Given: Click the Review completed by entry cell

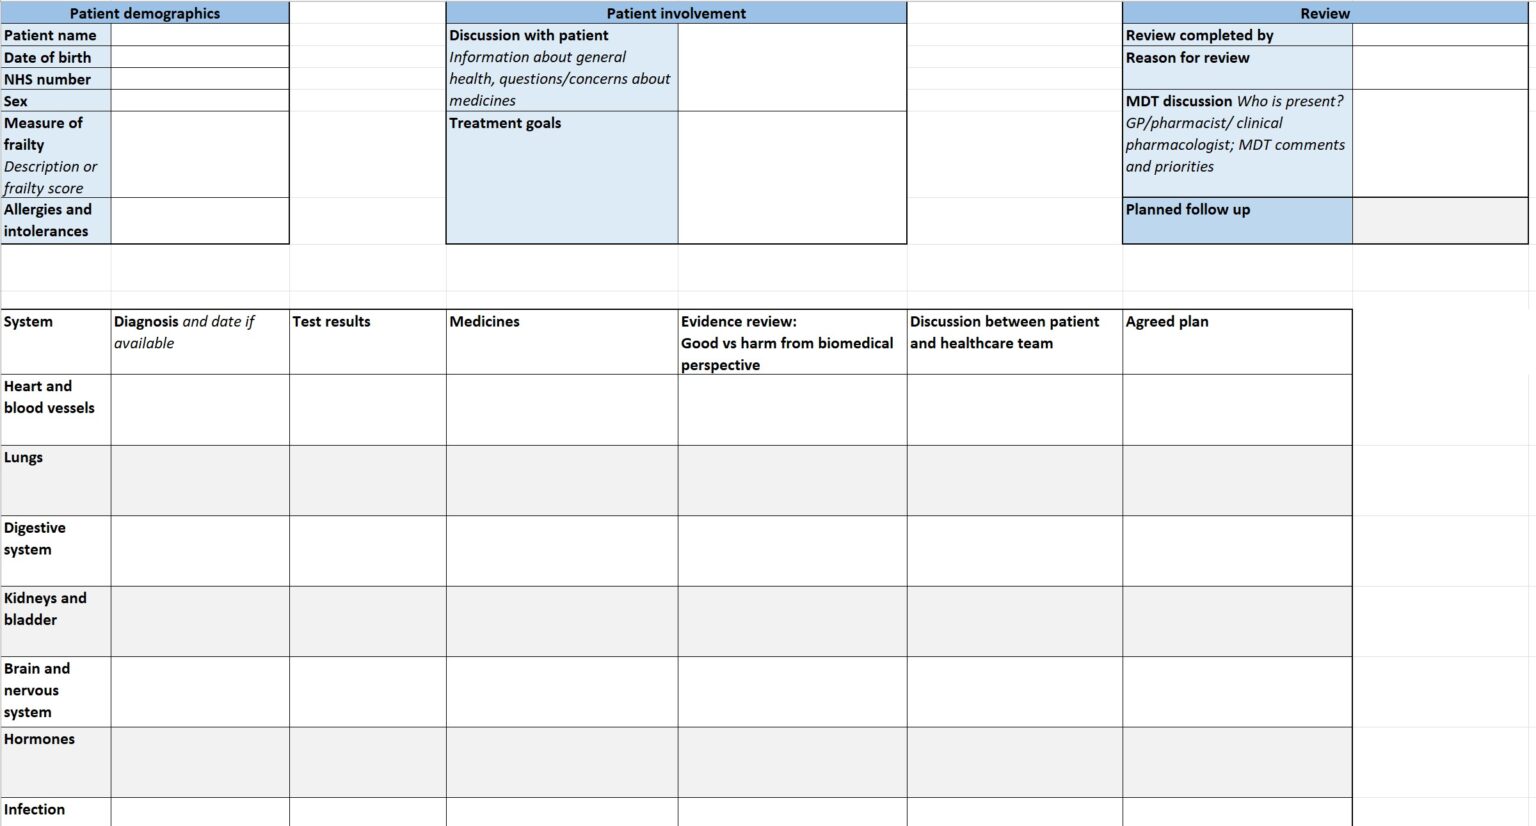Looking at the screenshot, I should [x=1439, y=35].
